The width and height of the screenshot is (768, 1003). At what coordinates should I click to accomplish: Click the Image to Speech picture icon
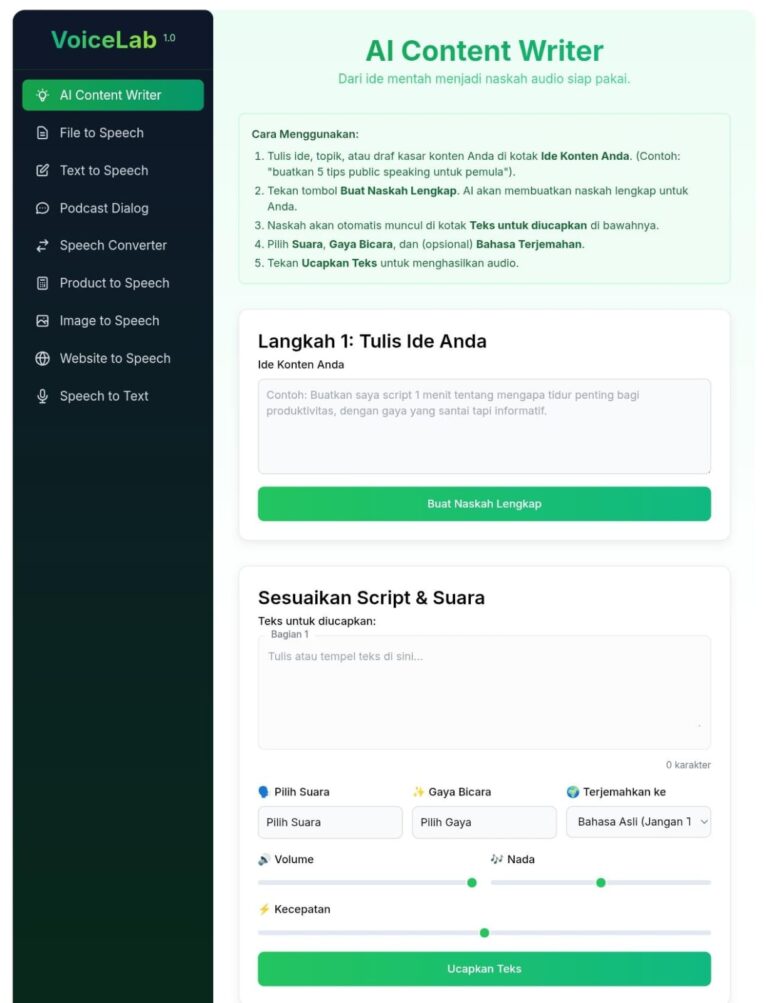click(42, 321)
